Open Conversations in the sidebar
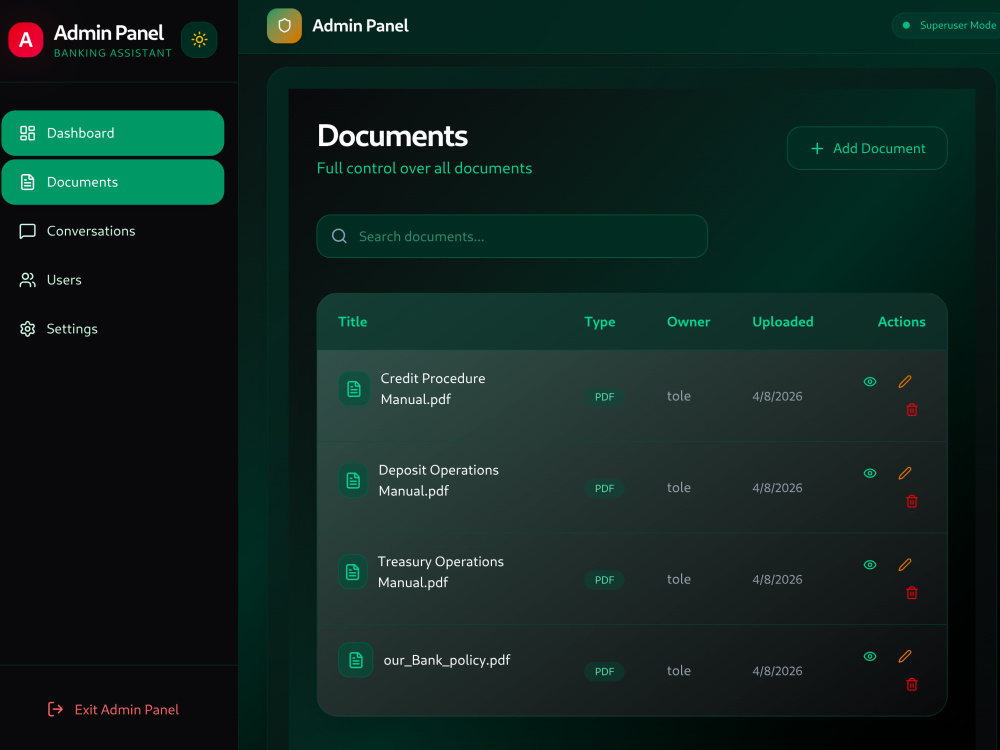Viewport: 1000px width, 750px height. (113, 231)
